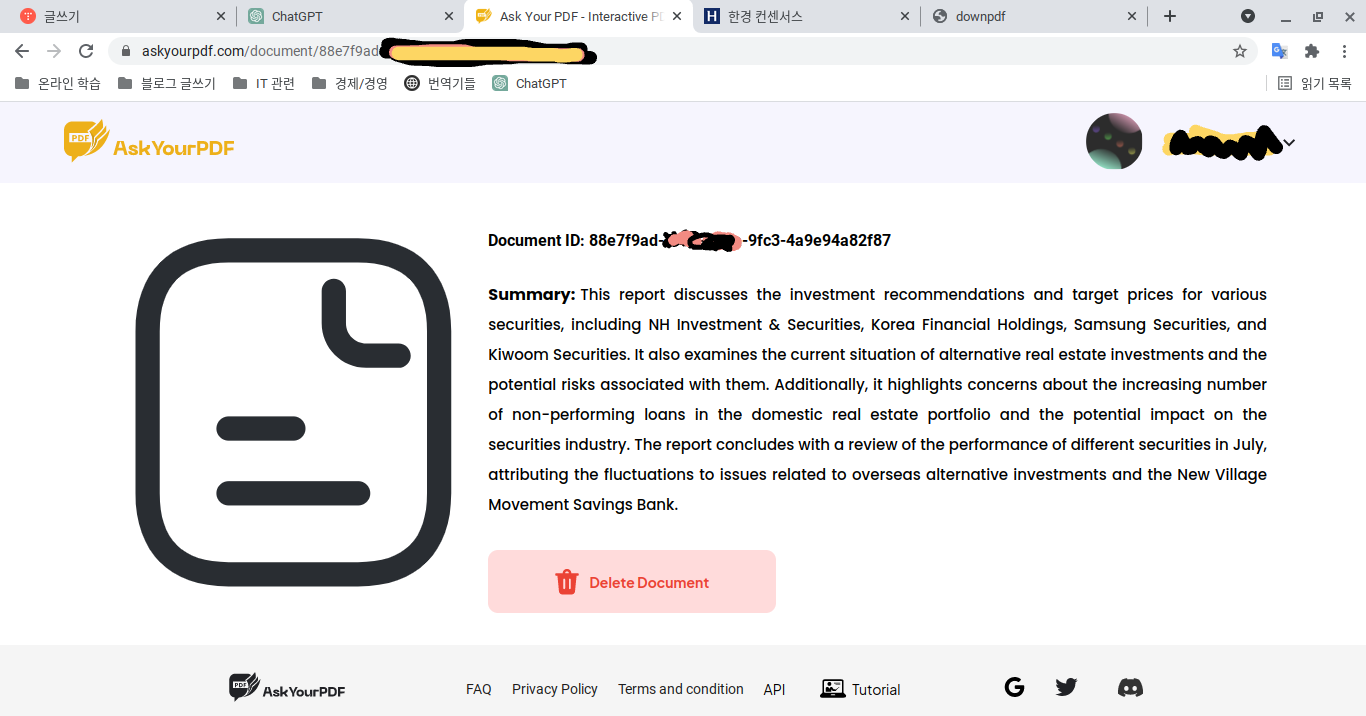
Task: Open the tab search dropdown
Action: pyautogui.click(x=1248, y=16)
